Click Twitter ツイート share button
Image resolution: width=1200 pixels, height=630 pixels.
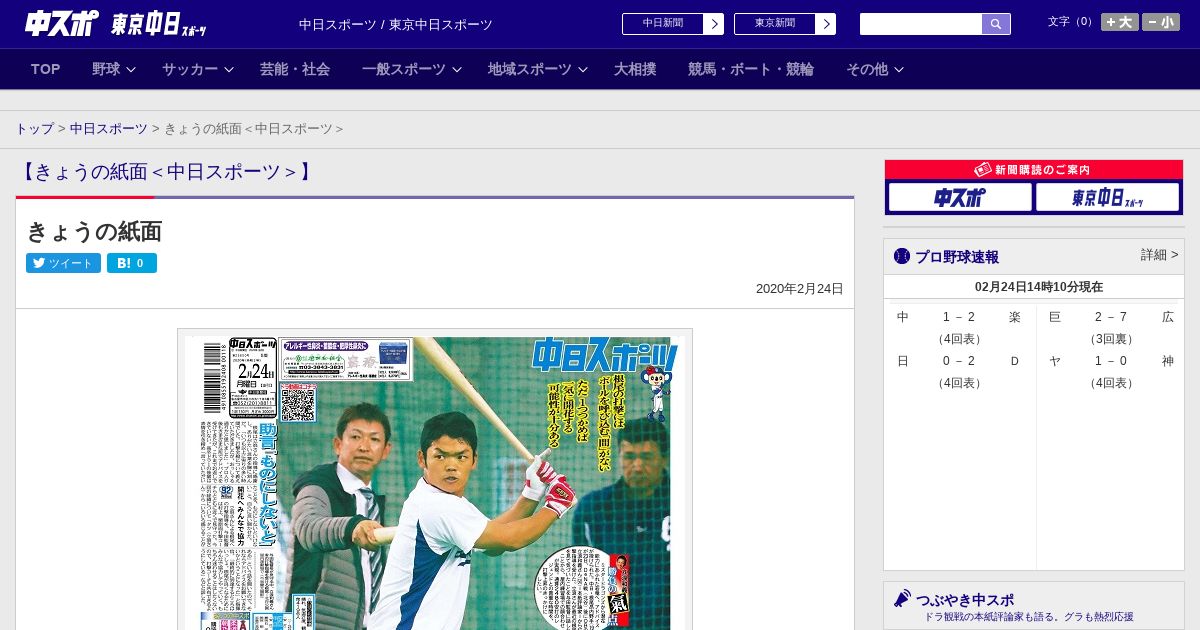point(63,263)
